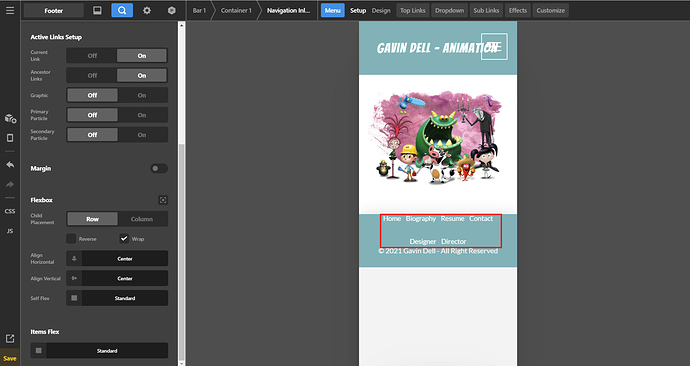This screenshot has width=690, height=366.
Task: Click Director link in footer preview
Action: click(454, 242)
